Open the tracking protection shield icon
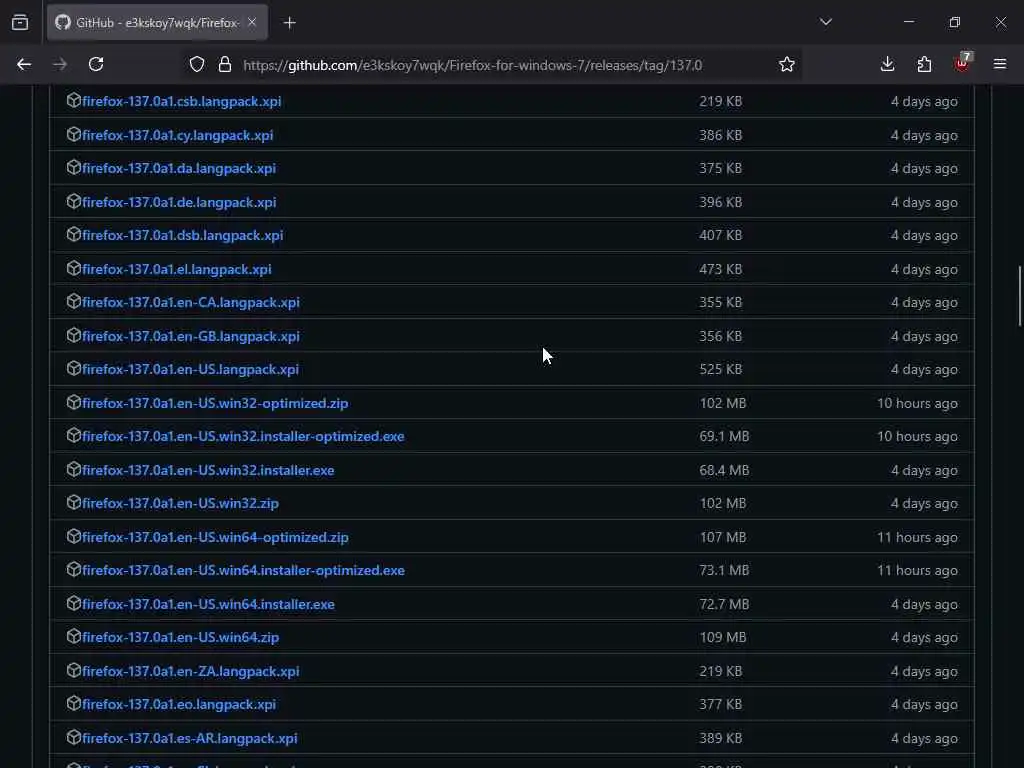 click(x=197, y=64)
